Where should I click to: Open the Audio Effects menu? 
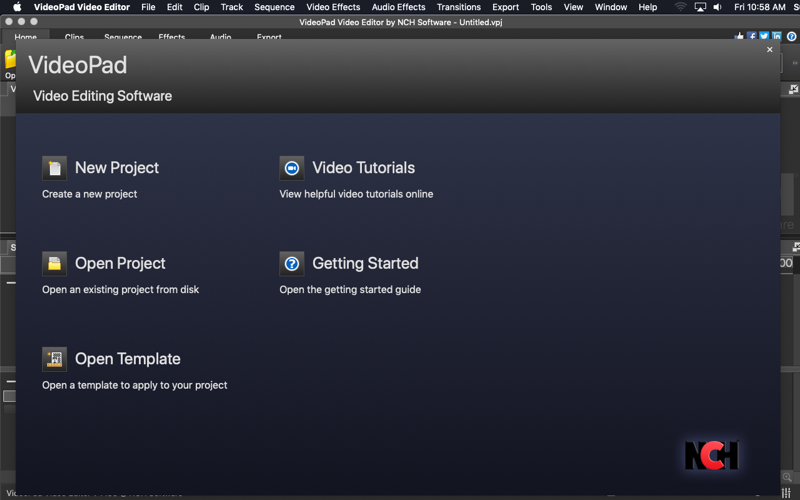point(398,7)
